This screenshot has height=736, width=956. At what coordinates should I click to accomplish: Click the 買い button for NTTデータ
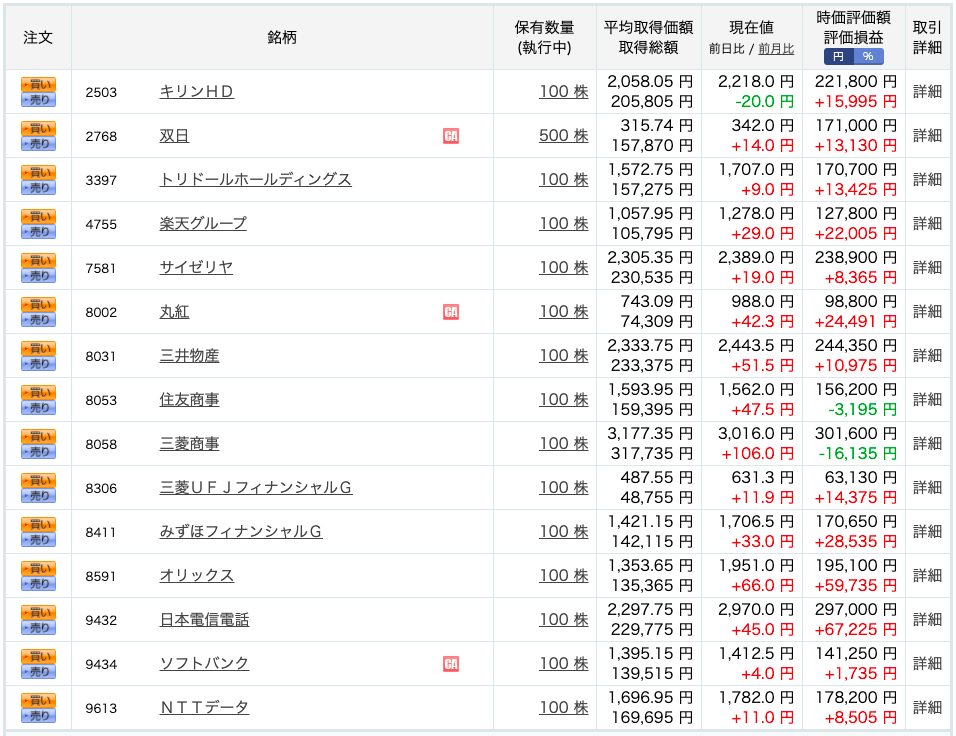point(38,700)
